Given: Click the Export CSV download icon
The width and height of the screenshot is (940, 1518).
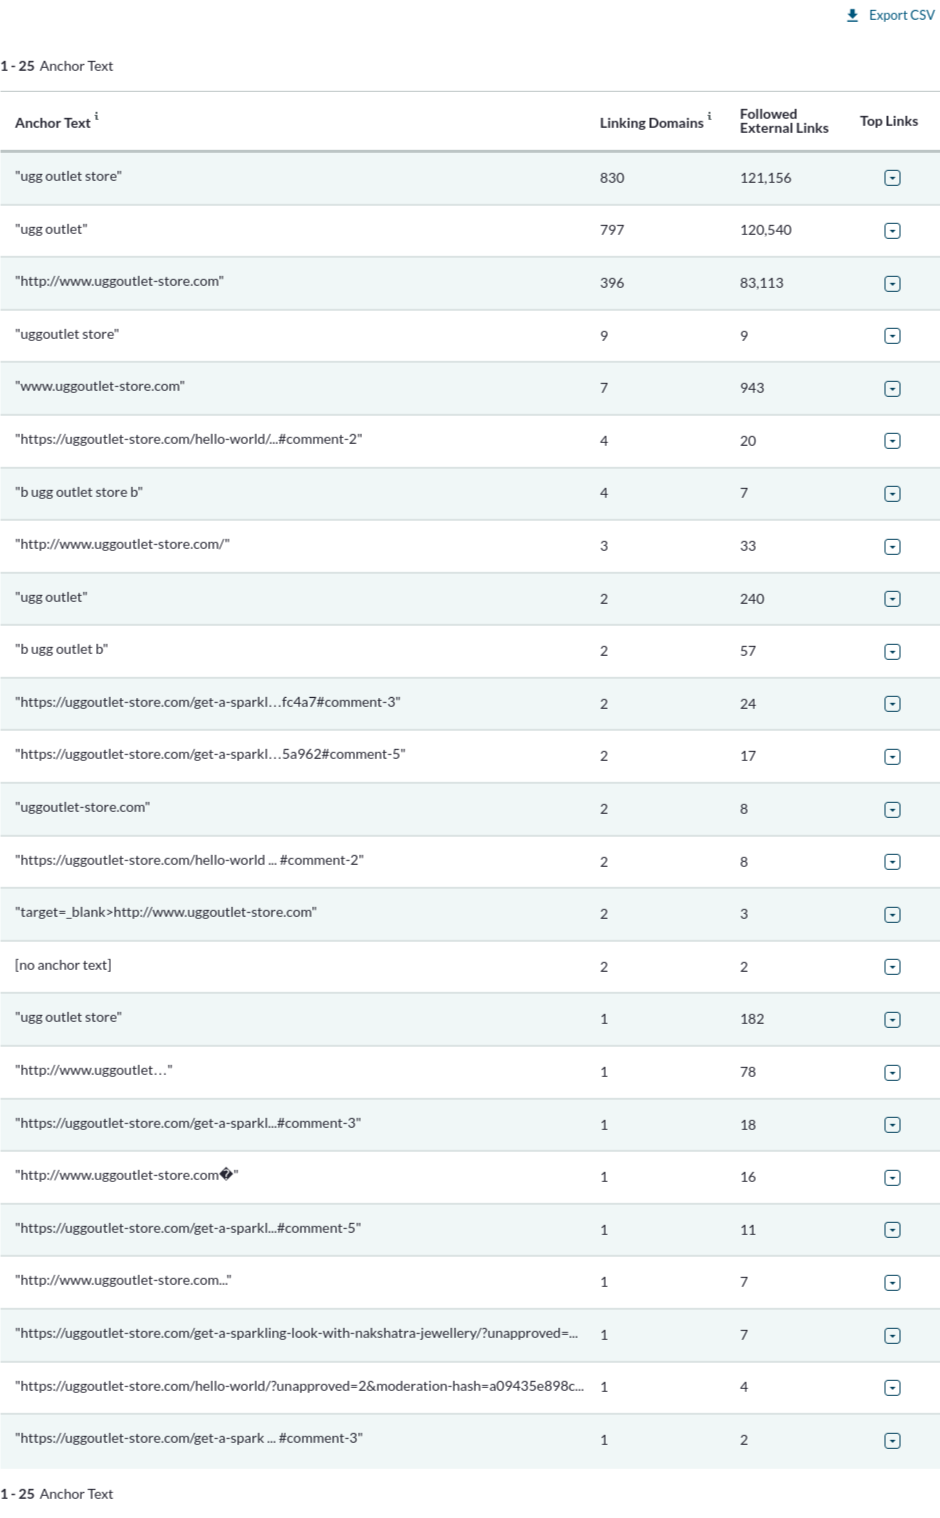Looking at the screenshot, I should tap(852, 15).
